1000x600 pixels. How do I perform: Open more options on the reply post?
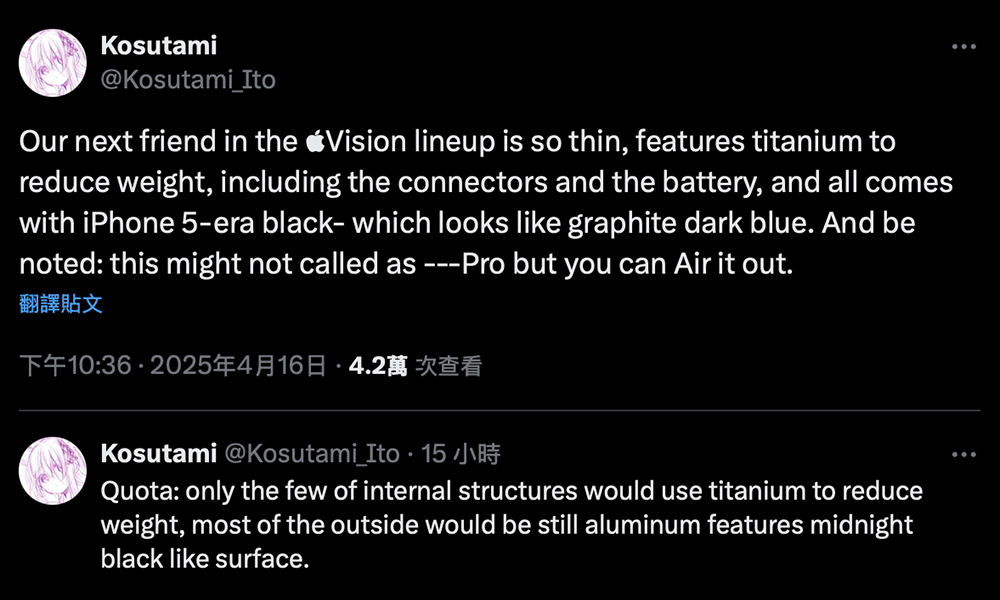[963, 455]
